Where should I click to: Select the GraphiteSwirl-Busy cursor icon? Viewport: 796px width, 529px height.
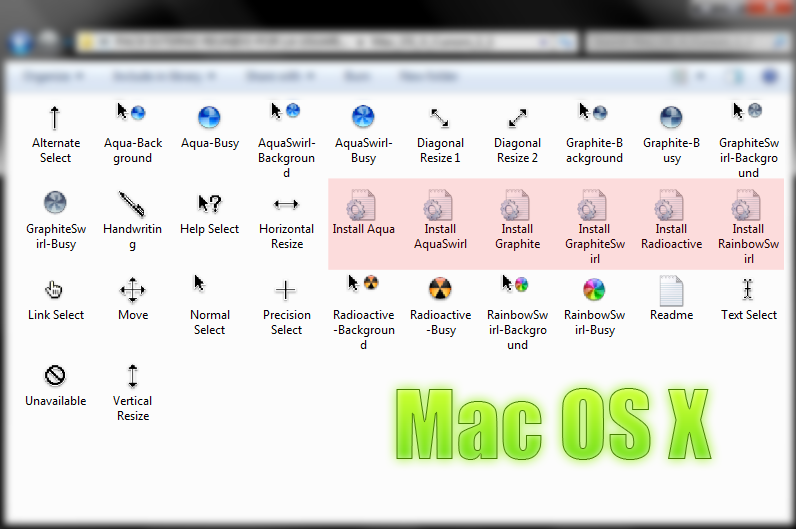55,220
